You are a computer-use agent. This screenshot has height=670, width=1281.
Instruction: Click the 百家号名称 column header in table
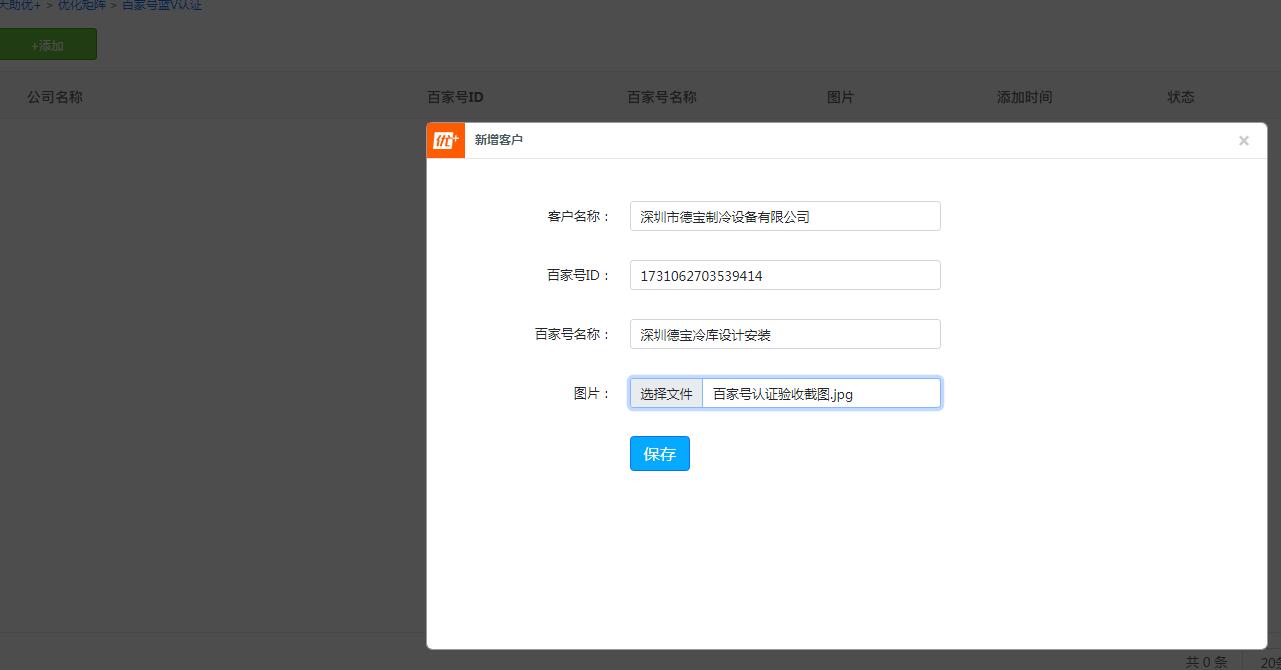[662, 97]
